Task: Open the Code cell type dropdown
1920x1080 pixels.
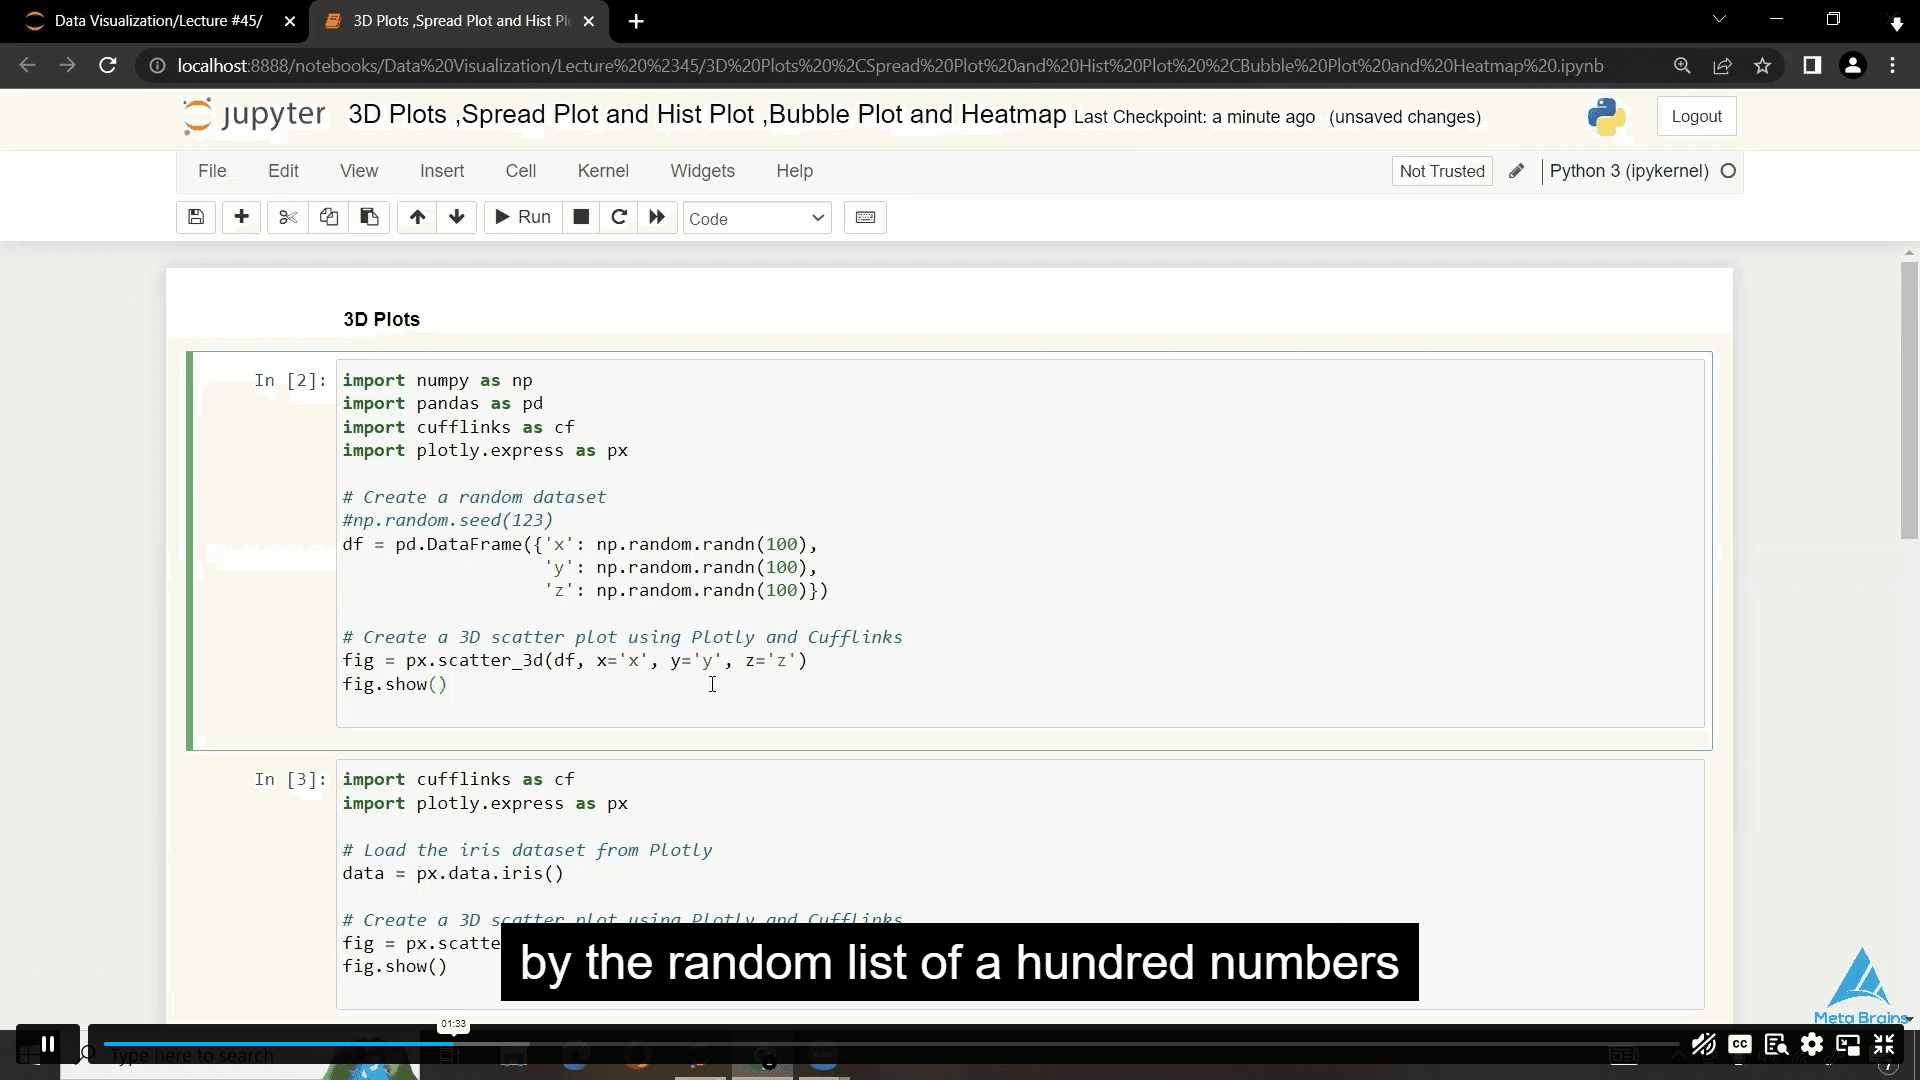Action: point(757,218)
